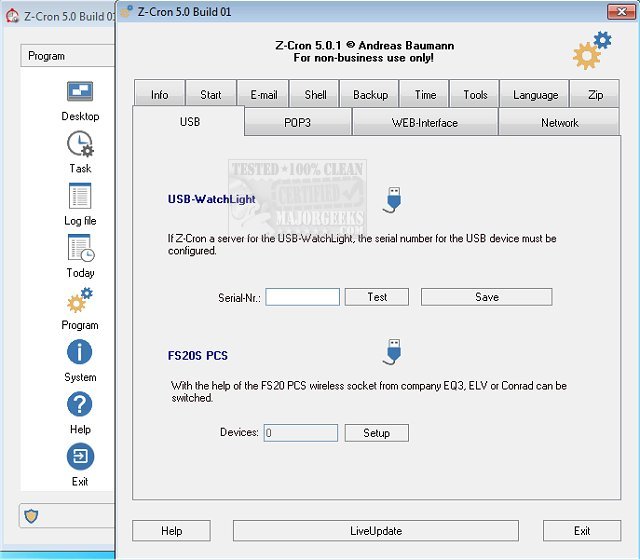Click the shield icon in main window status bar

(x=31, y=516)
